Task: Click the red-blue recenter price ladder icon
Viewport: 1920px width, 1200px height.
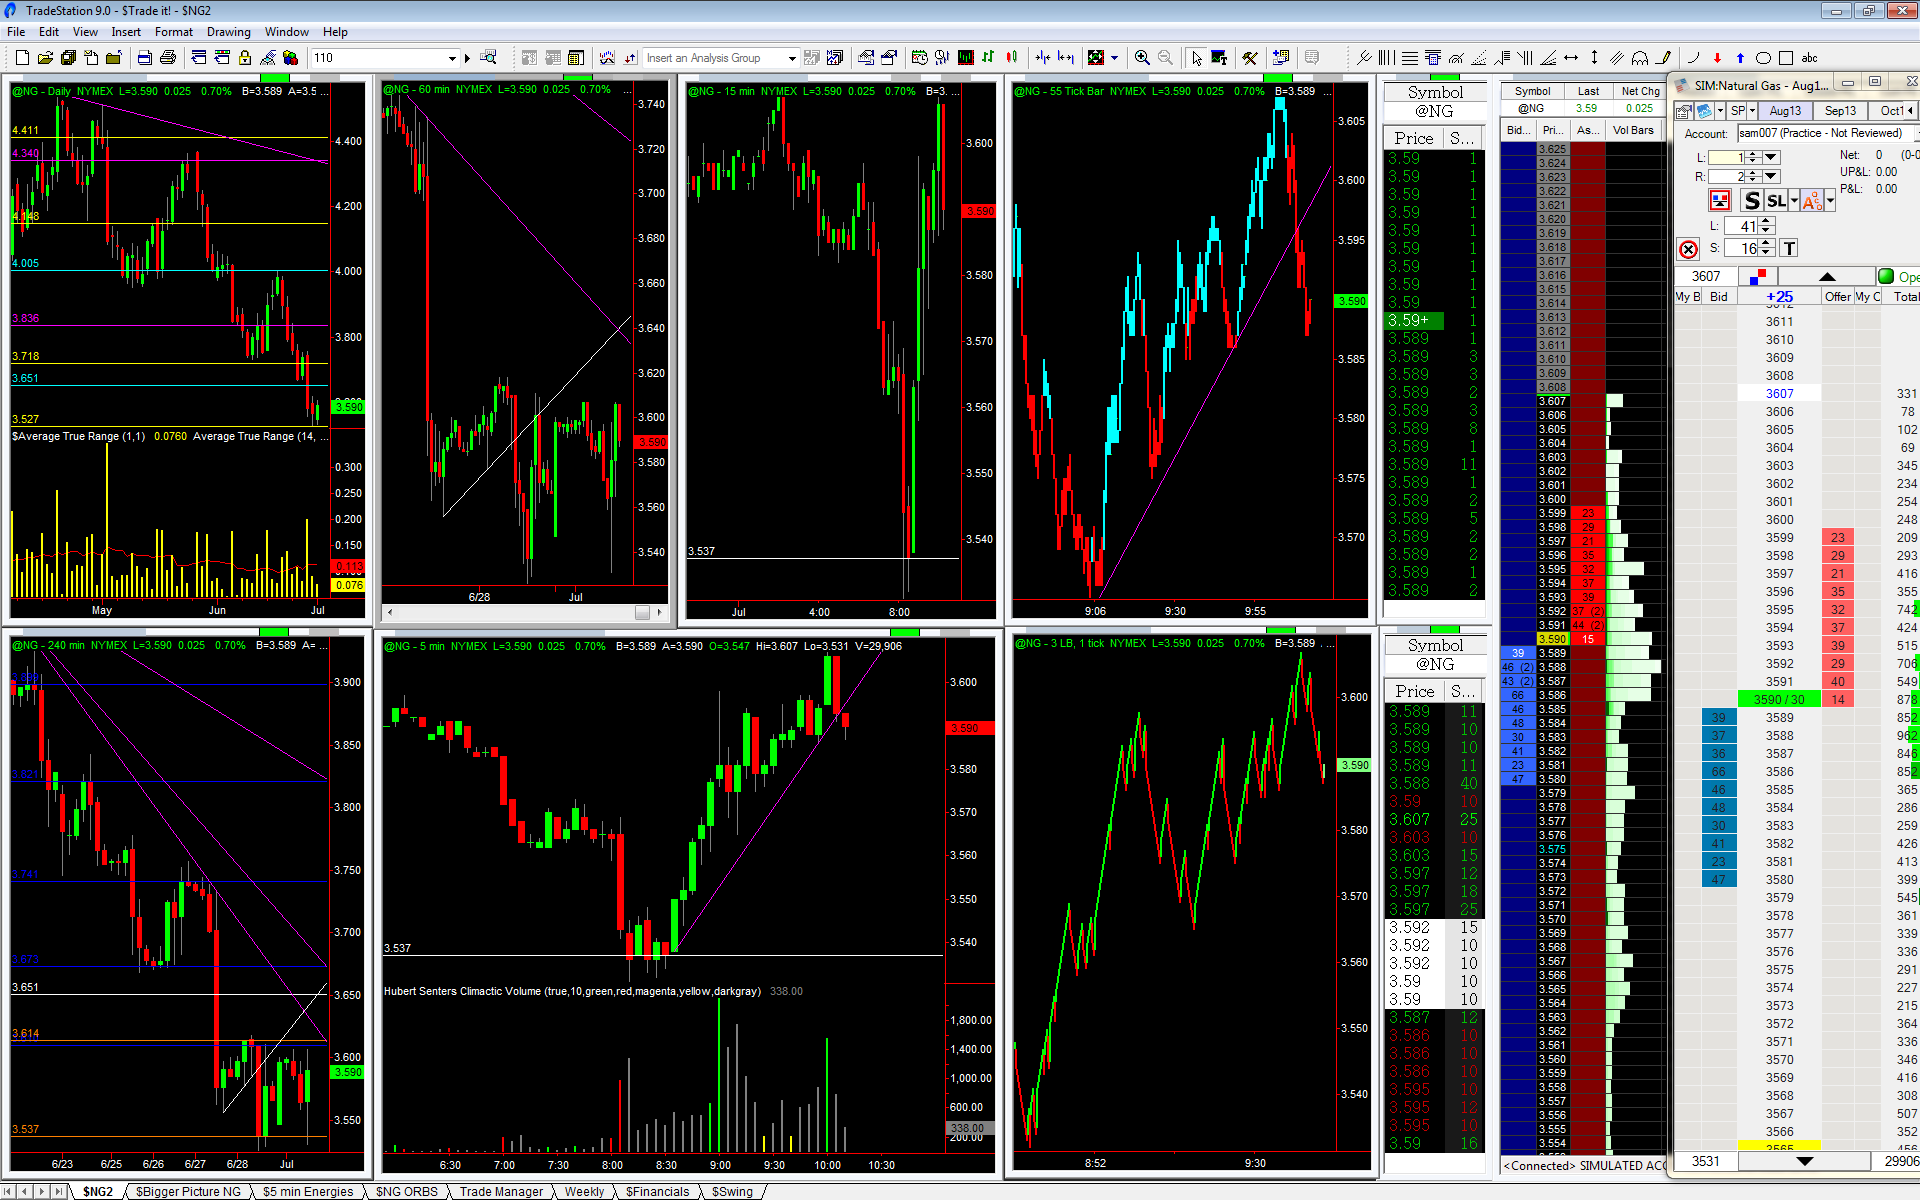Action: coord(1757,276)
